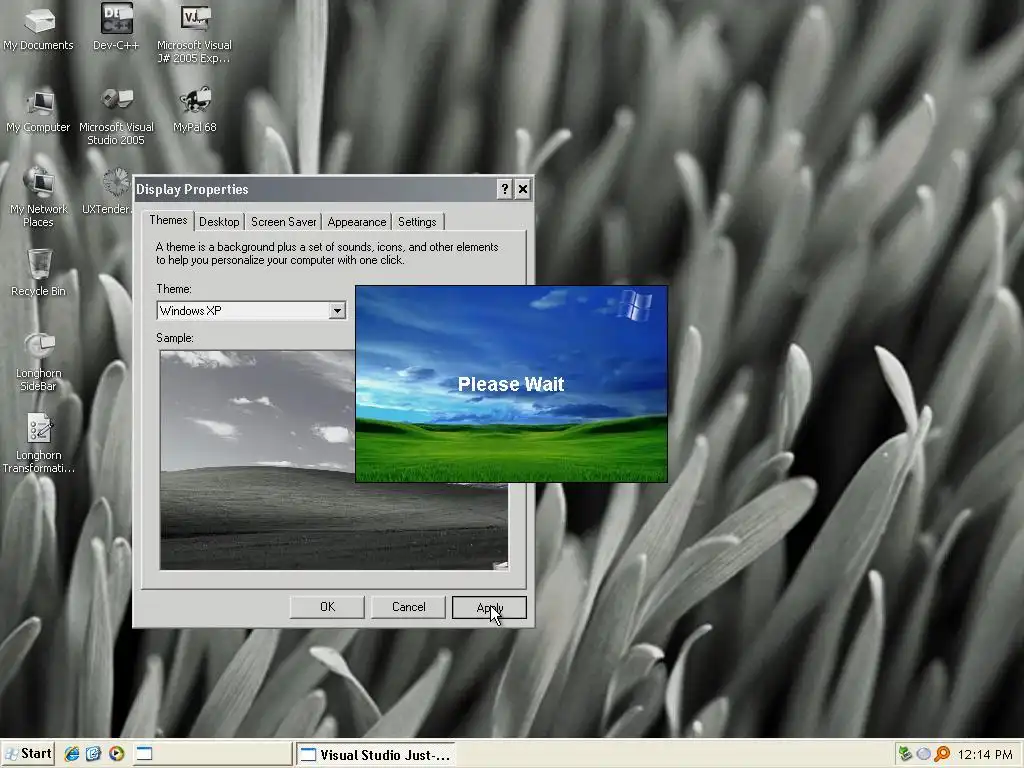
Task: Click the Outlook Express Quick Launch icon
Action: coord(93,754)
